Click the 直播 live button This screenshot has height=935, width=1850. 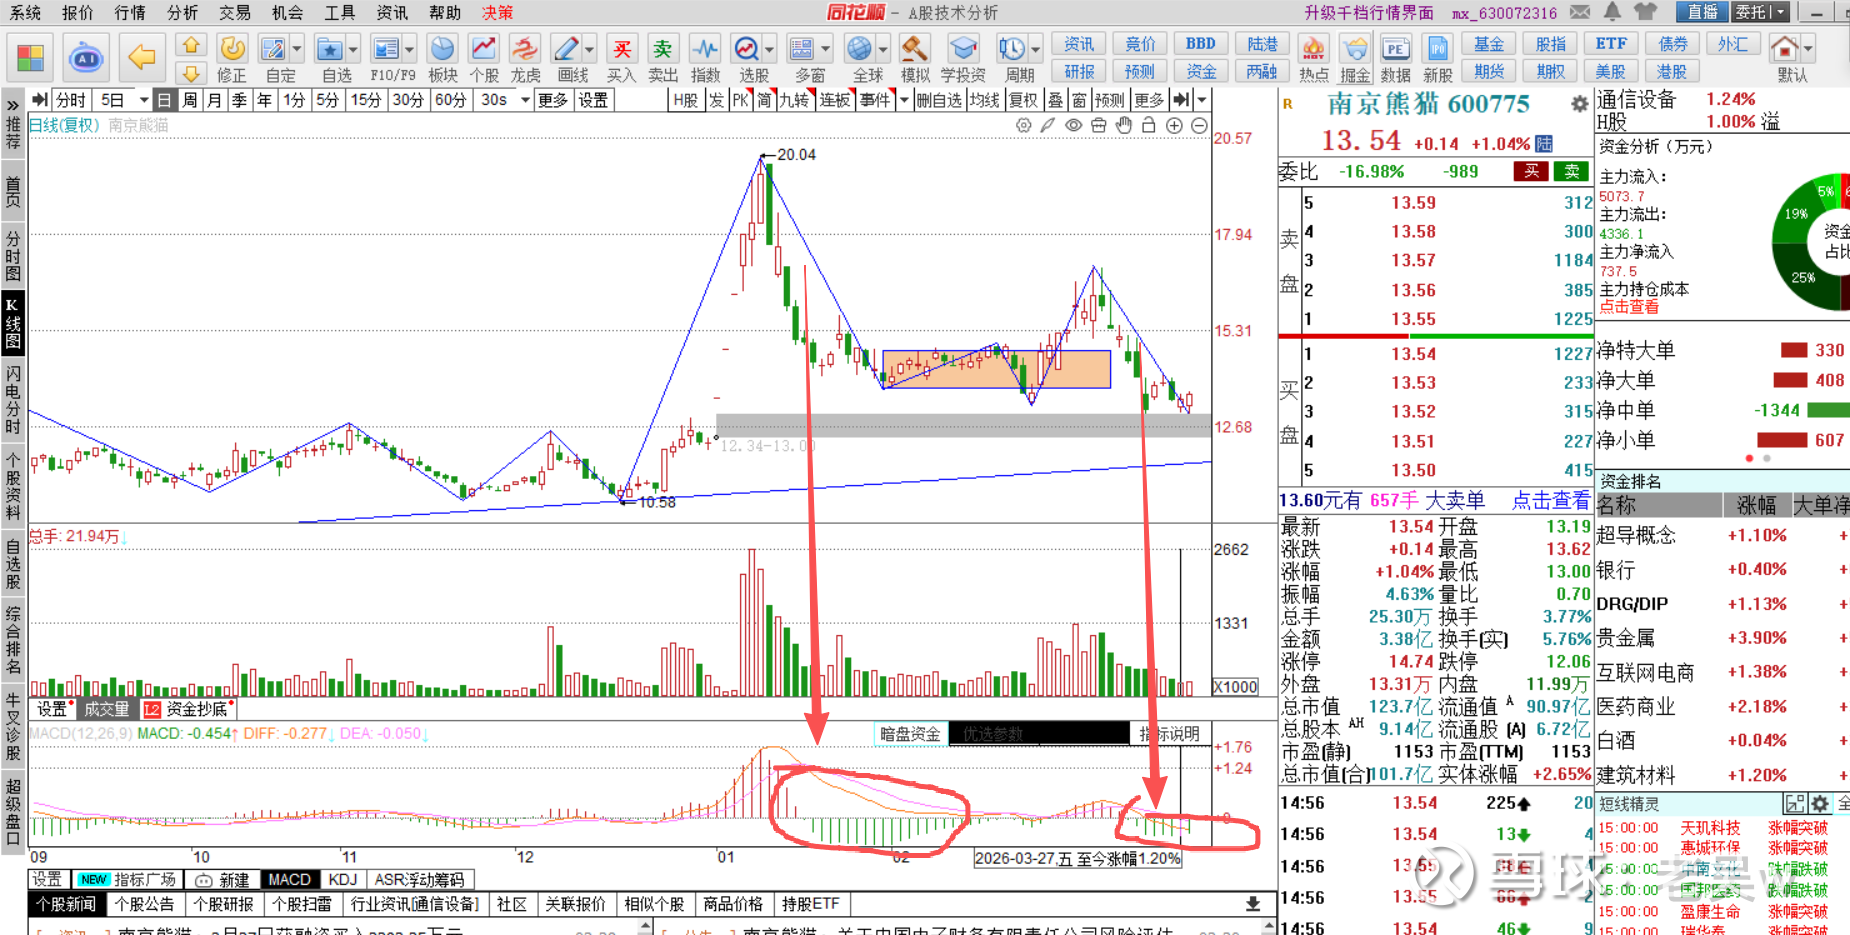1702,12
